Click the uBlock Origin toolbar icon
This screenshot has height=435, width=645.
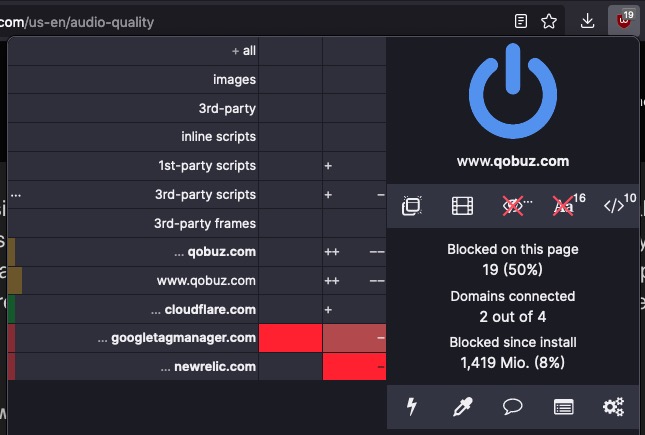pyautogui.click(x=624, y=21)
